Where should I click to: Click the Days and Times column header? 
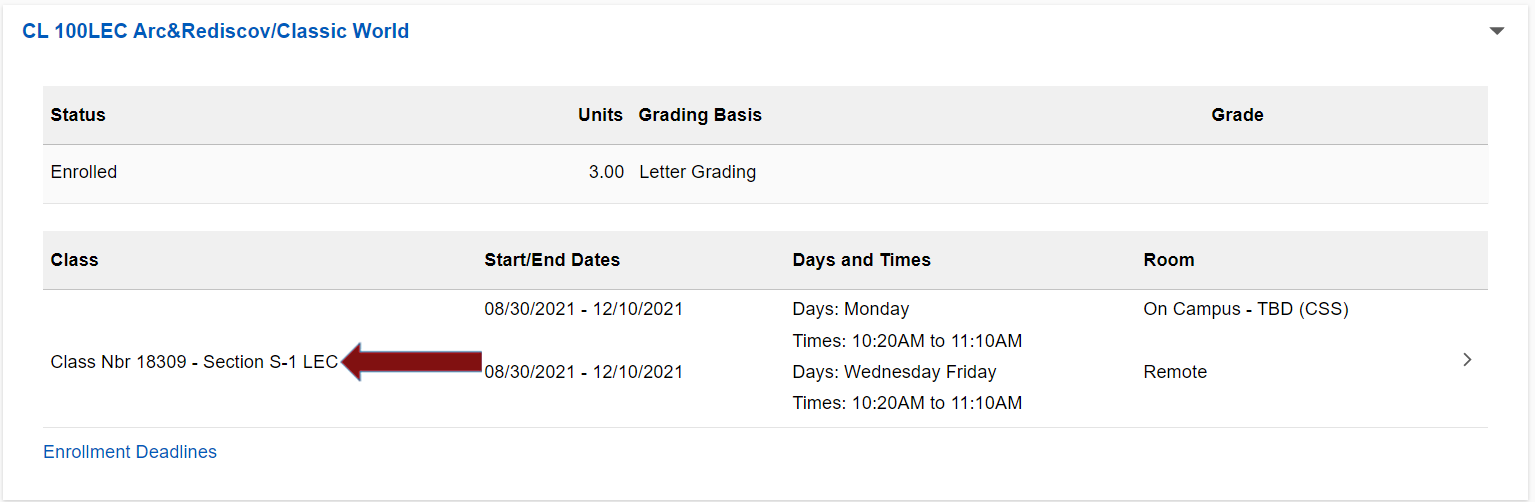pos(861,260)
